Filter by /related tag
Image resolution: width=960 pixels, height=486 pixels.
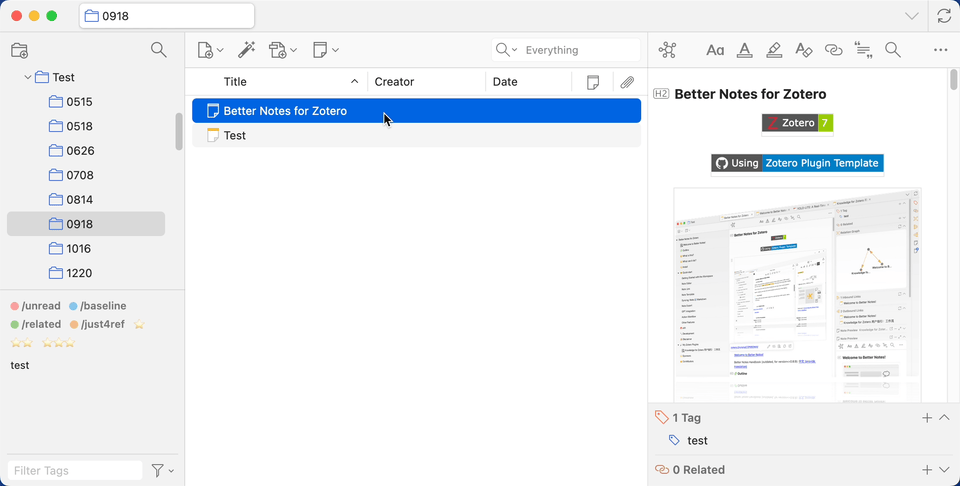pos(36,324)
